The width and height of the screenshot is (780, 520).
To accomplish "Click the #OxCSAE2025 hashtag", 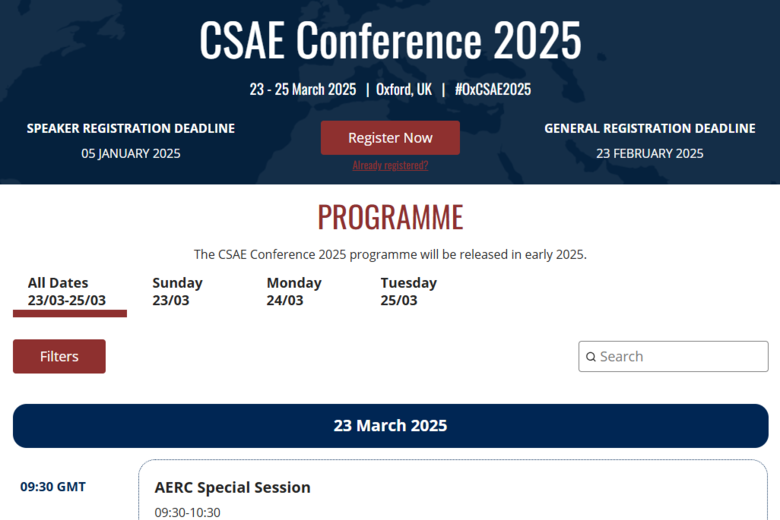I will 492,90.
